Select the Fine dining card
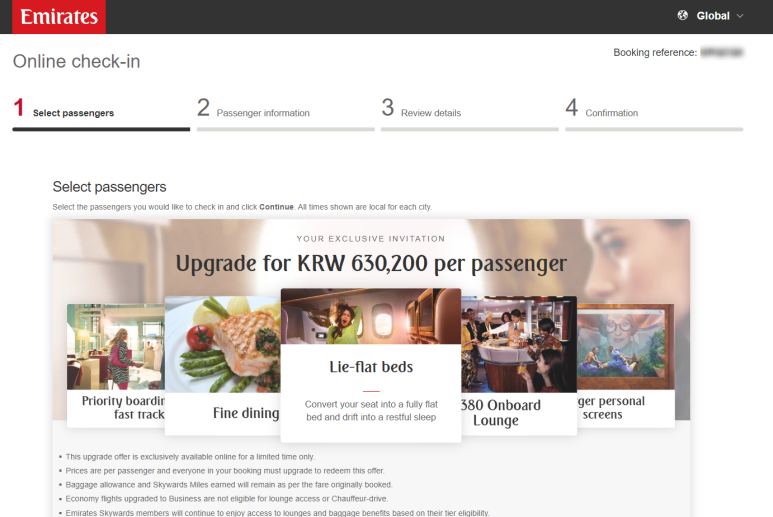 click(223, 365)
